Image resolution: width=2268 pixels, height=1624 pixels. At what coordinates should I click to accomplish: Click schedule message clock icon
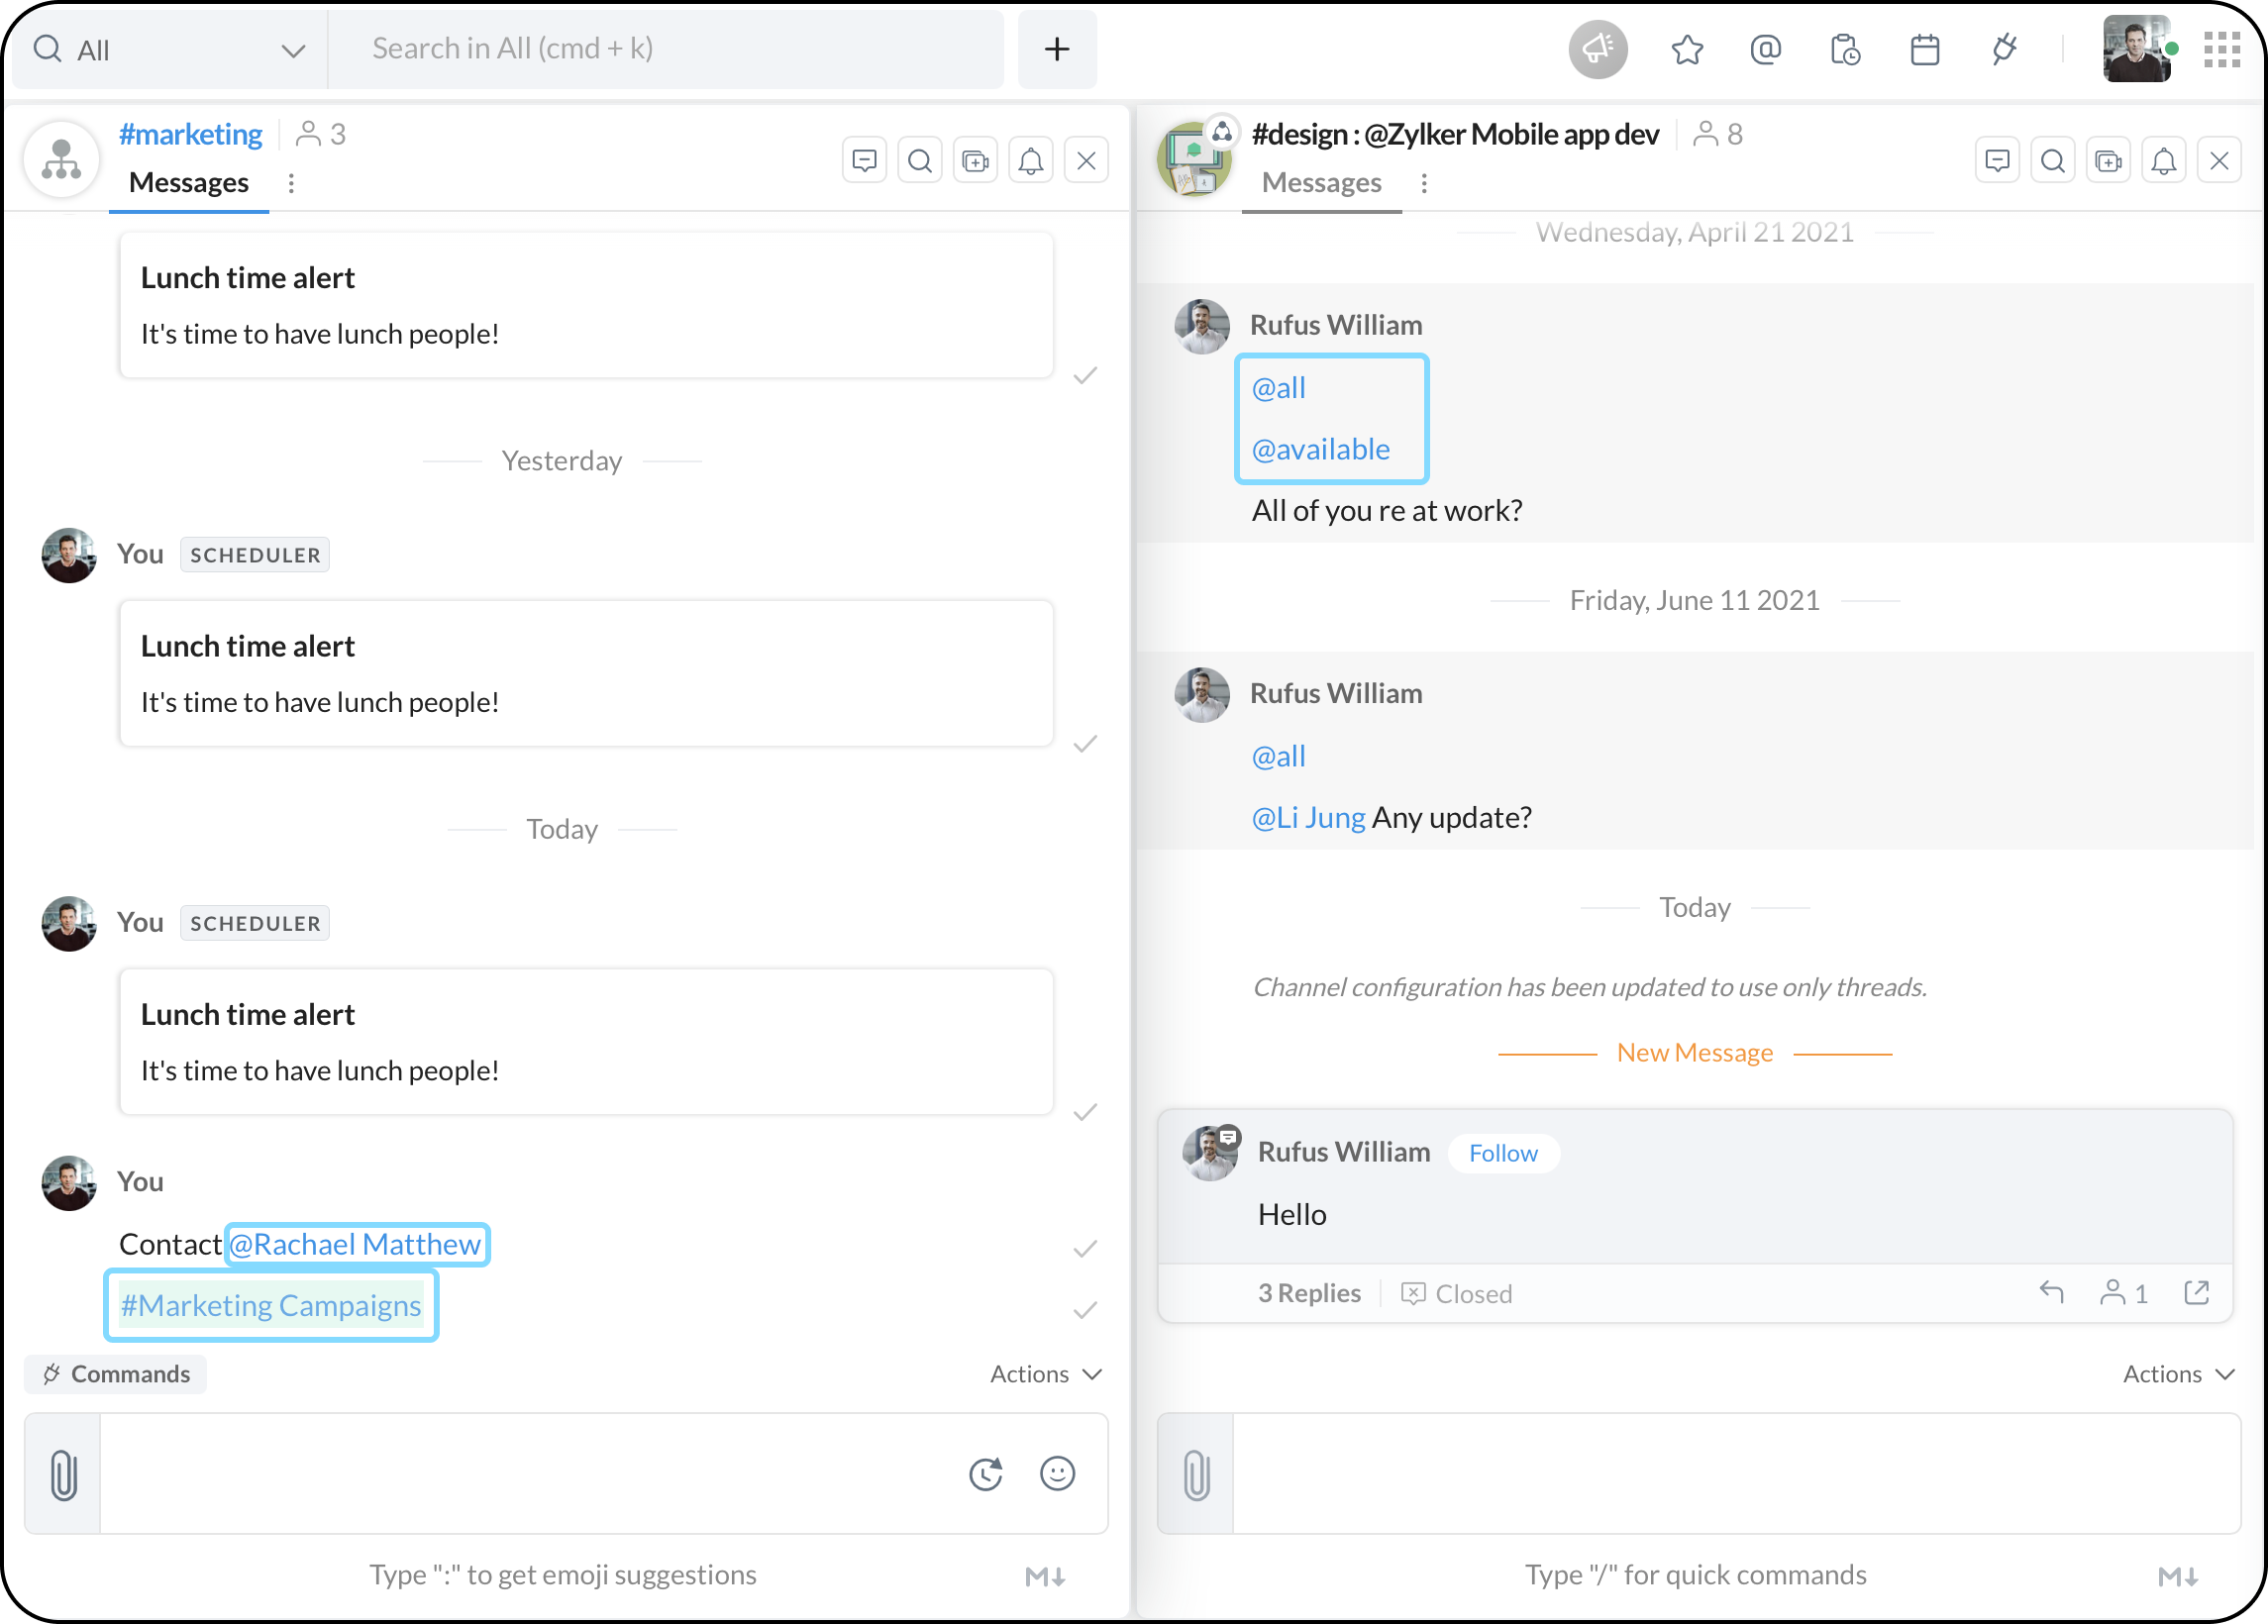pos(986,1473)
